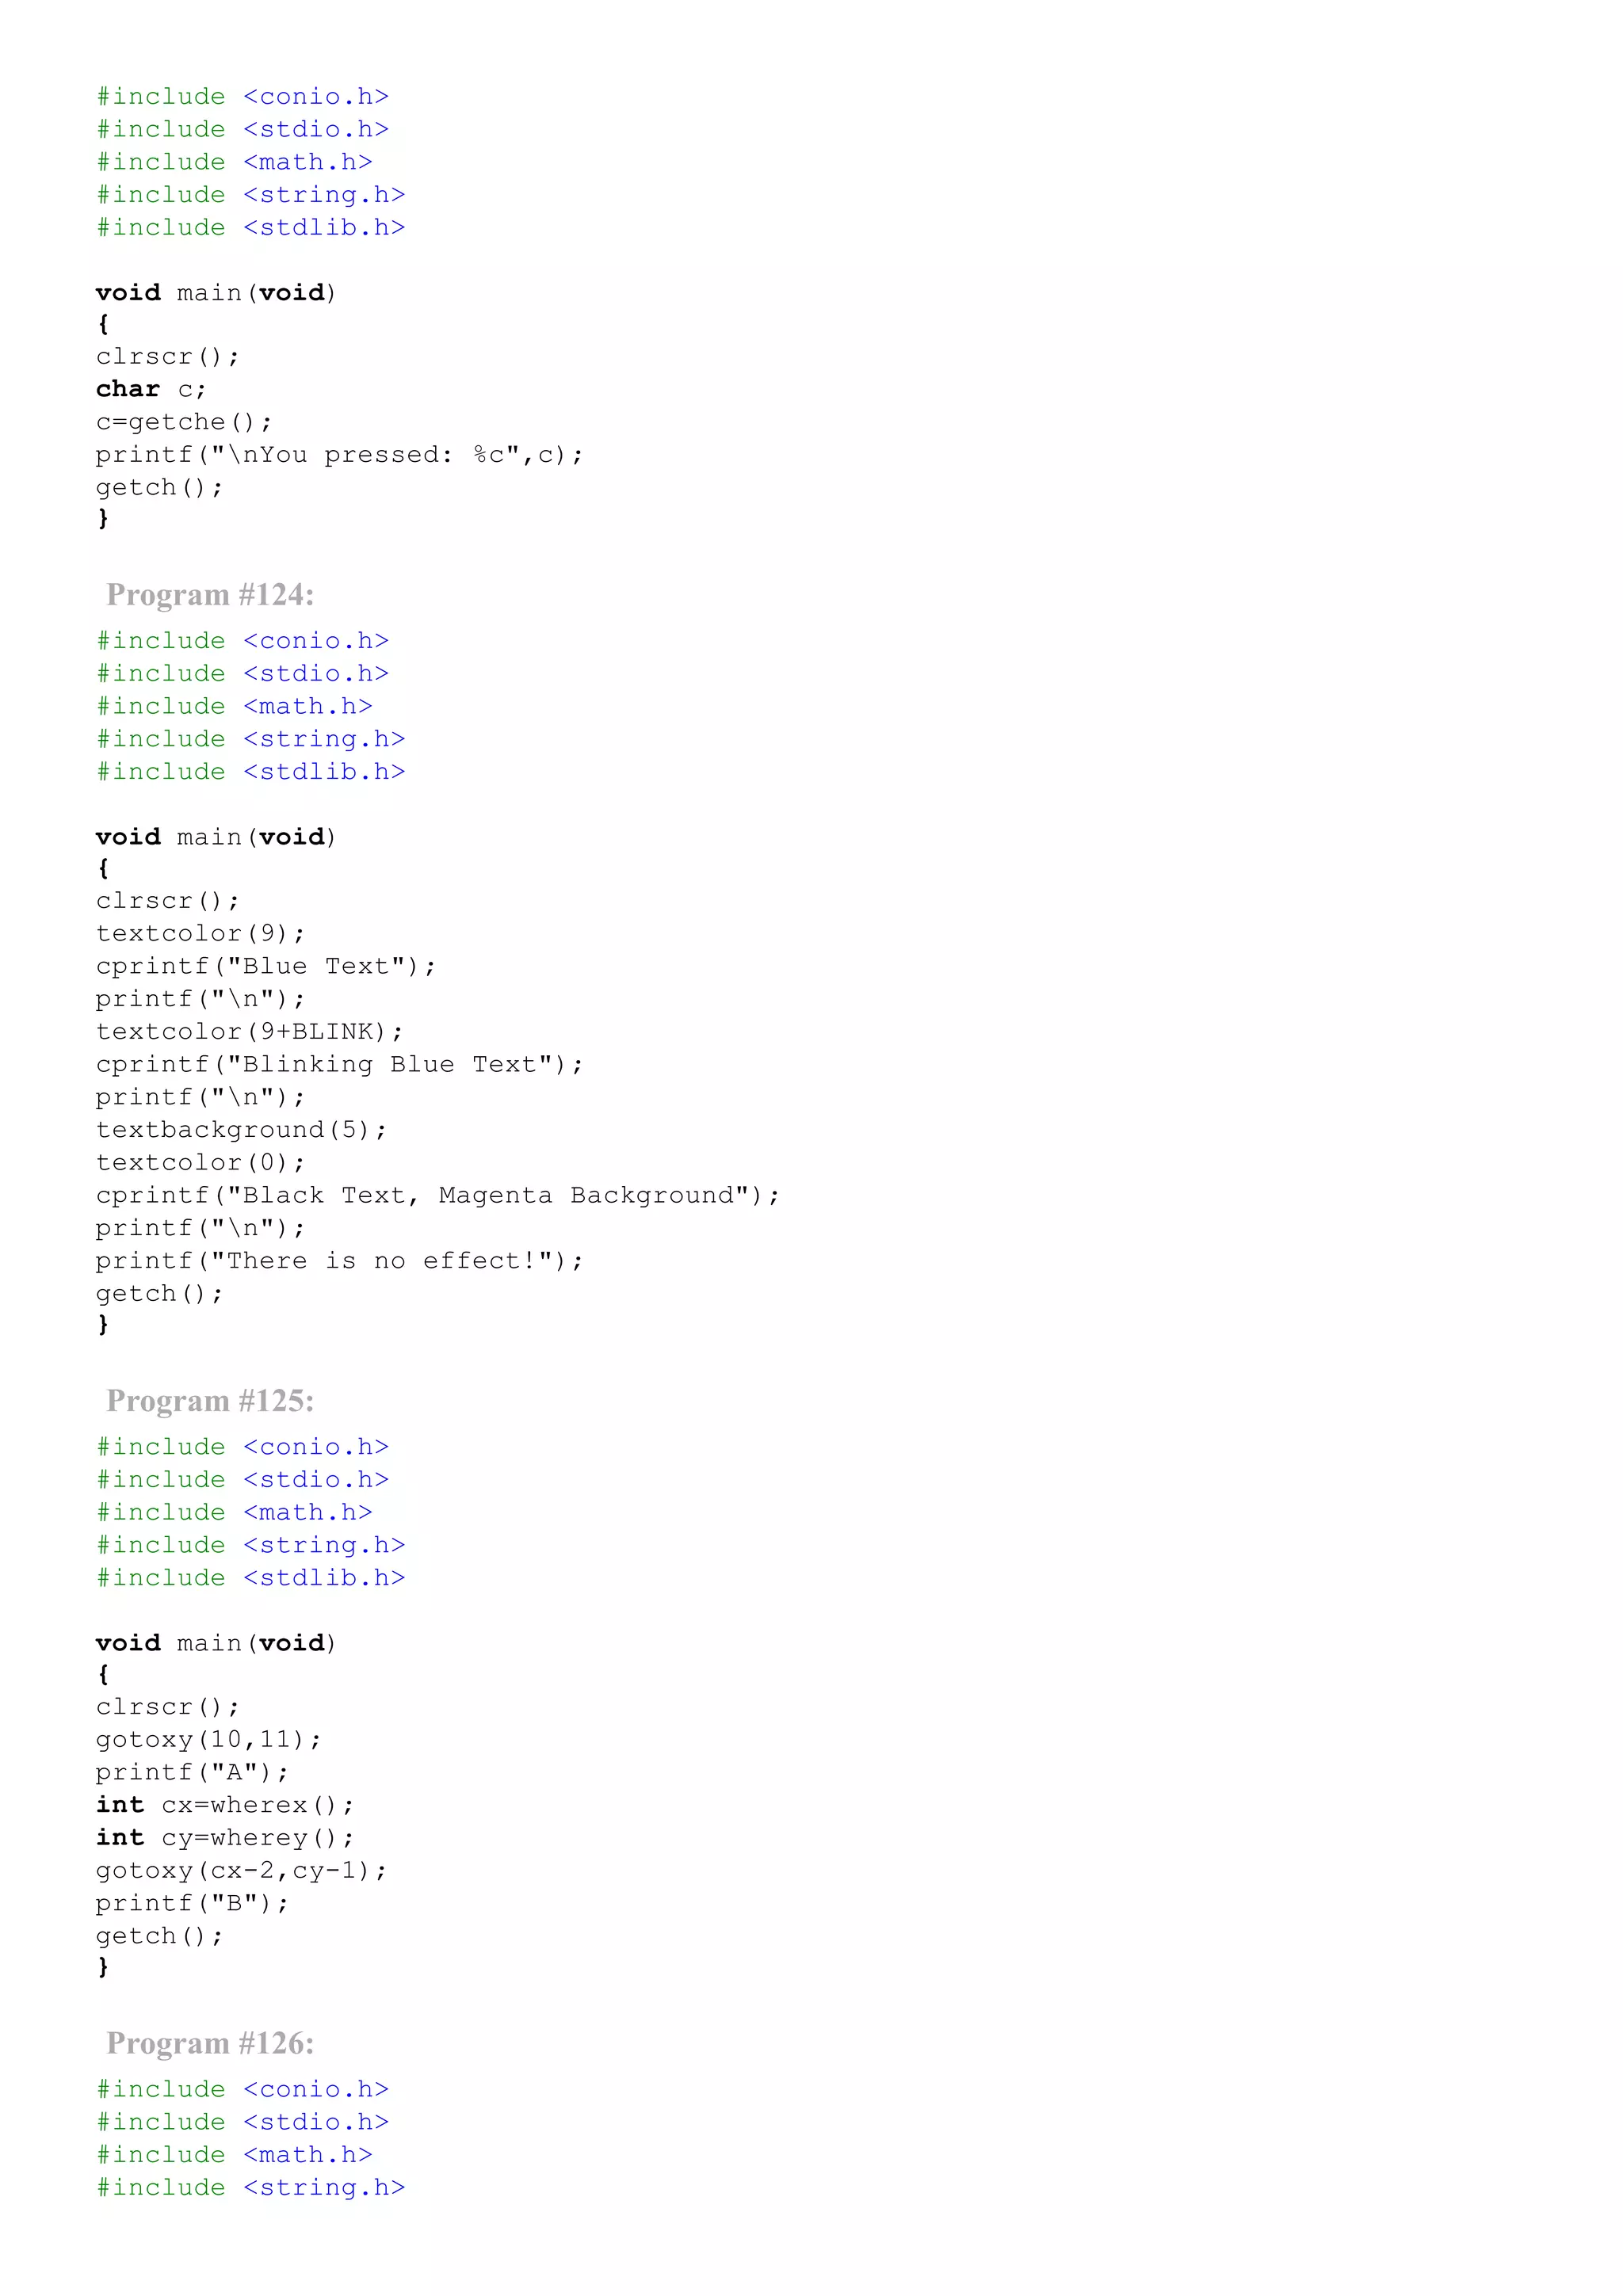This screenshot has height=2296, width=1623.
Task: Click '#include <string.h>' under Program #125
Action: [251, 1545]
